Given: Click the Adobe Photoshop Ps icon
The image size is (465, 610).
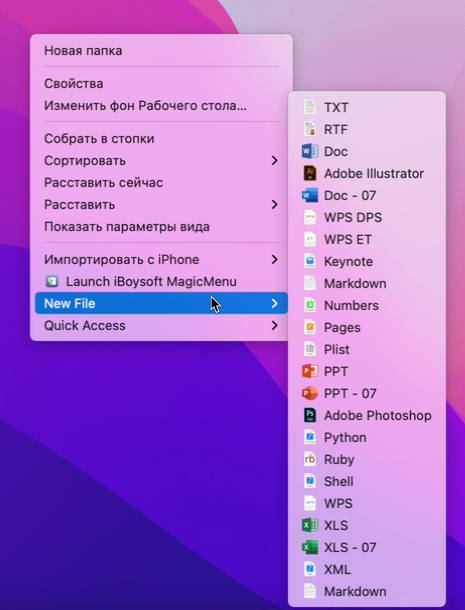Looking at the screenshot, I should click(x=310, y=415).
